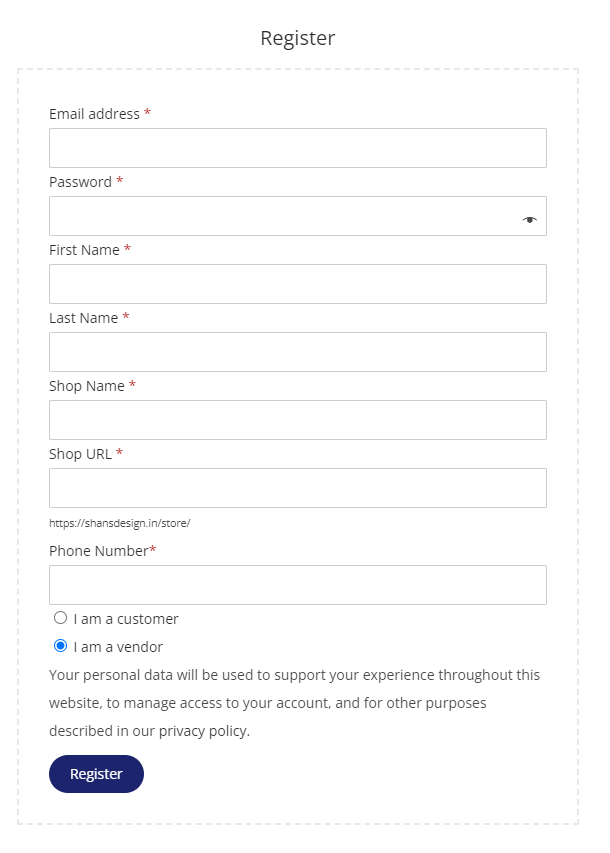Click the shansdesign.in/store URL hint text
Screen dimensions: 610x853
pyautogui.click(x=120, y=523)
